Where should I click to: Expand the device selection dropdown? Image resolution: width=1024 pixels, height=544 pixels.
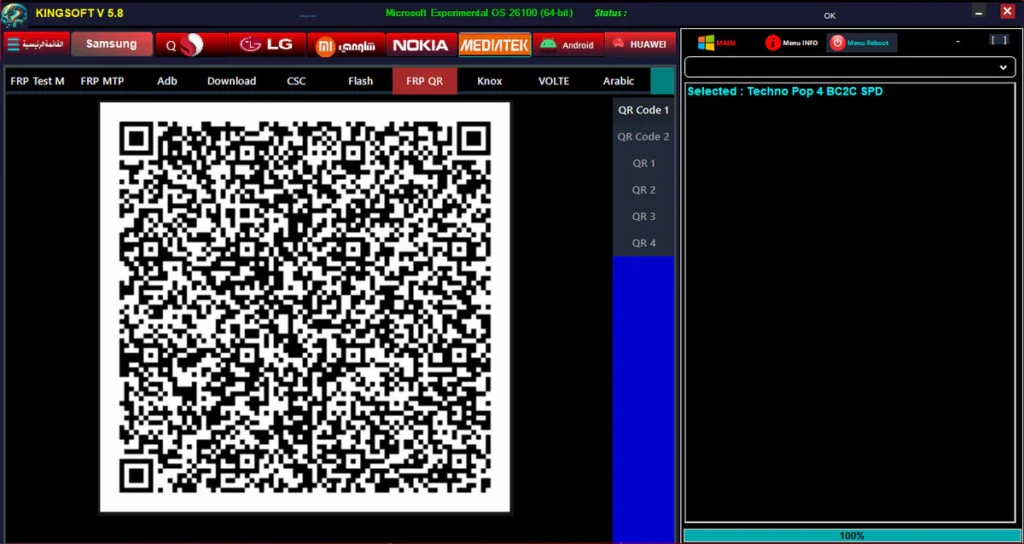coord(850,67)
